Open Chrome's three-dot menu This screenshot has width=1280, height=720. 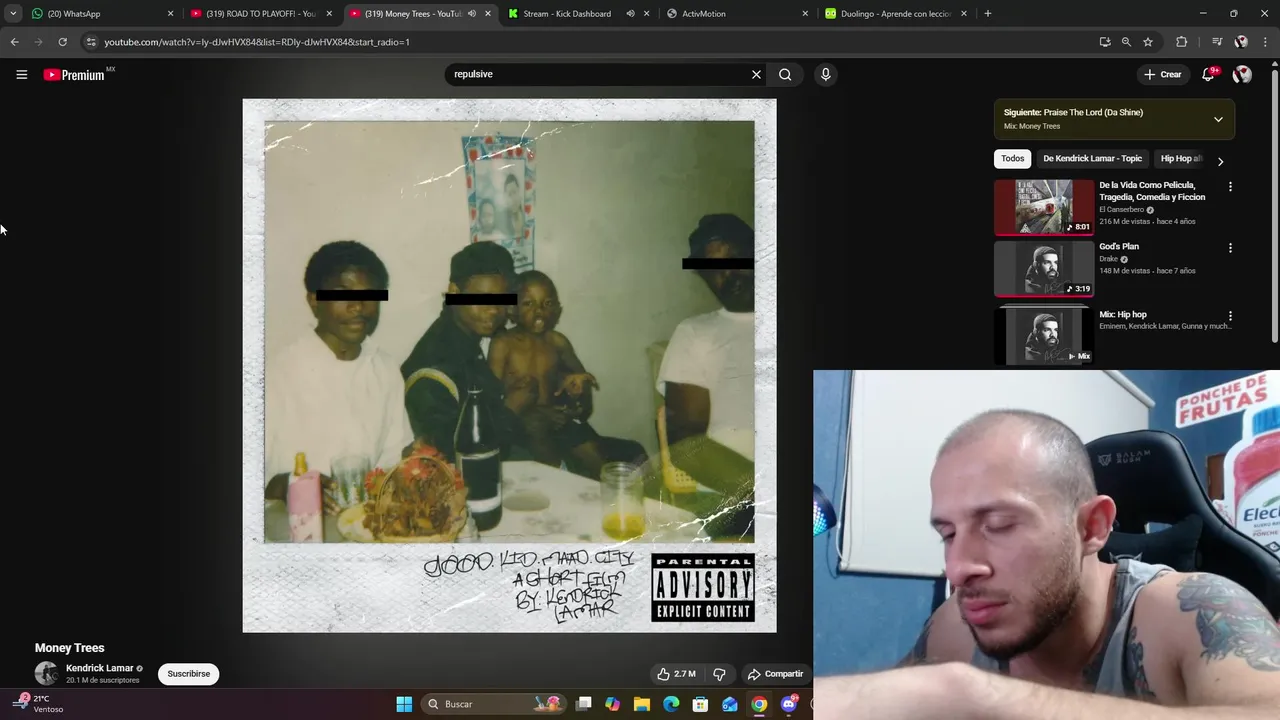point(1265,42)
